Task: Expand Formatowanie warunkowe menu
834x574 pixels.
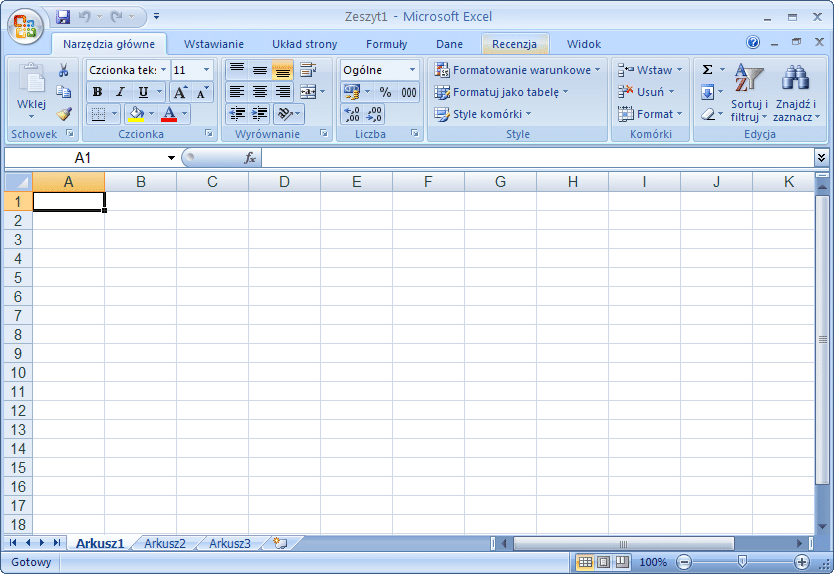Action: (x=518, y=70)
